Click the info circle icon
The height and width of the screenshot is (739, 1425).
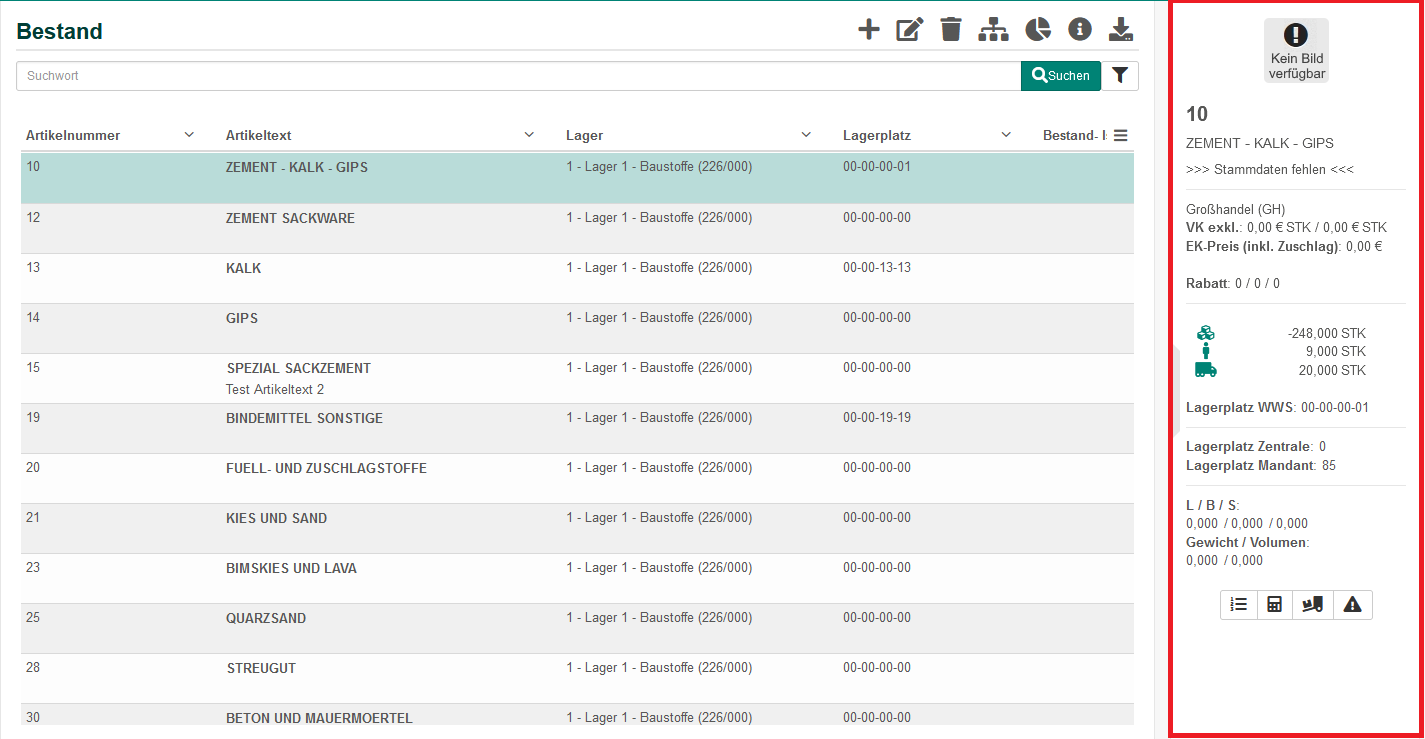pos(1080,30)
